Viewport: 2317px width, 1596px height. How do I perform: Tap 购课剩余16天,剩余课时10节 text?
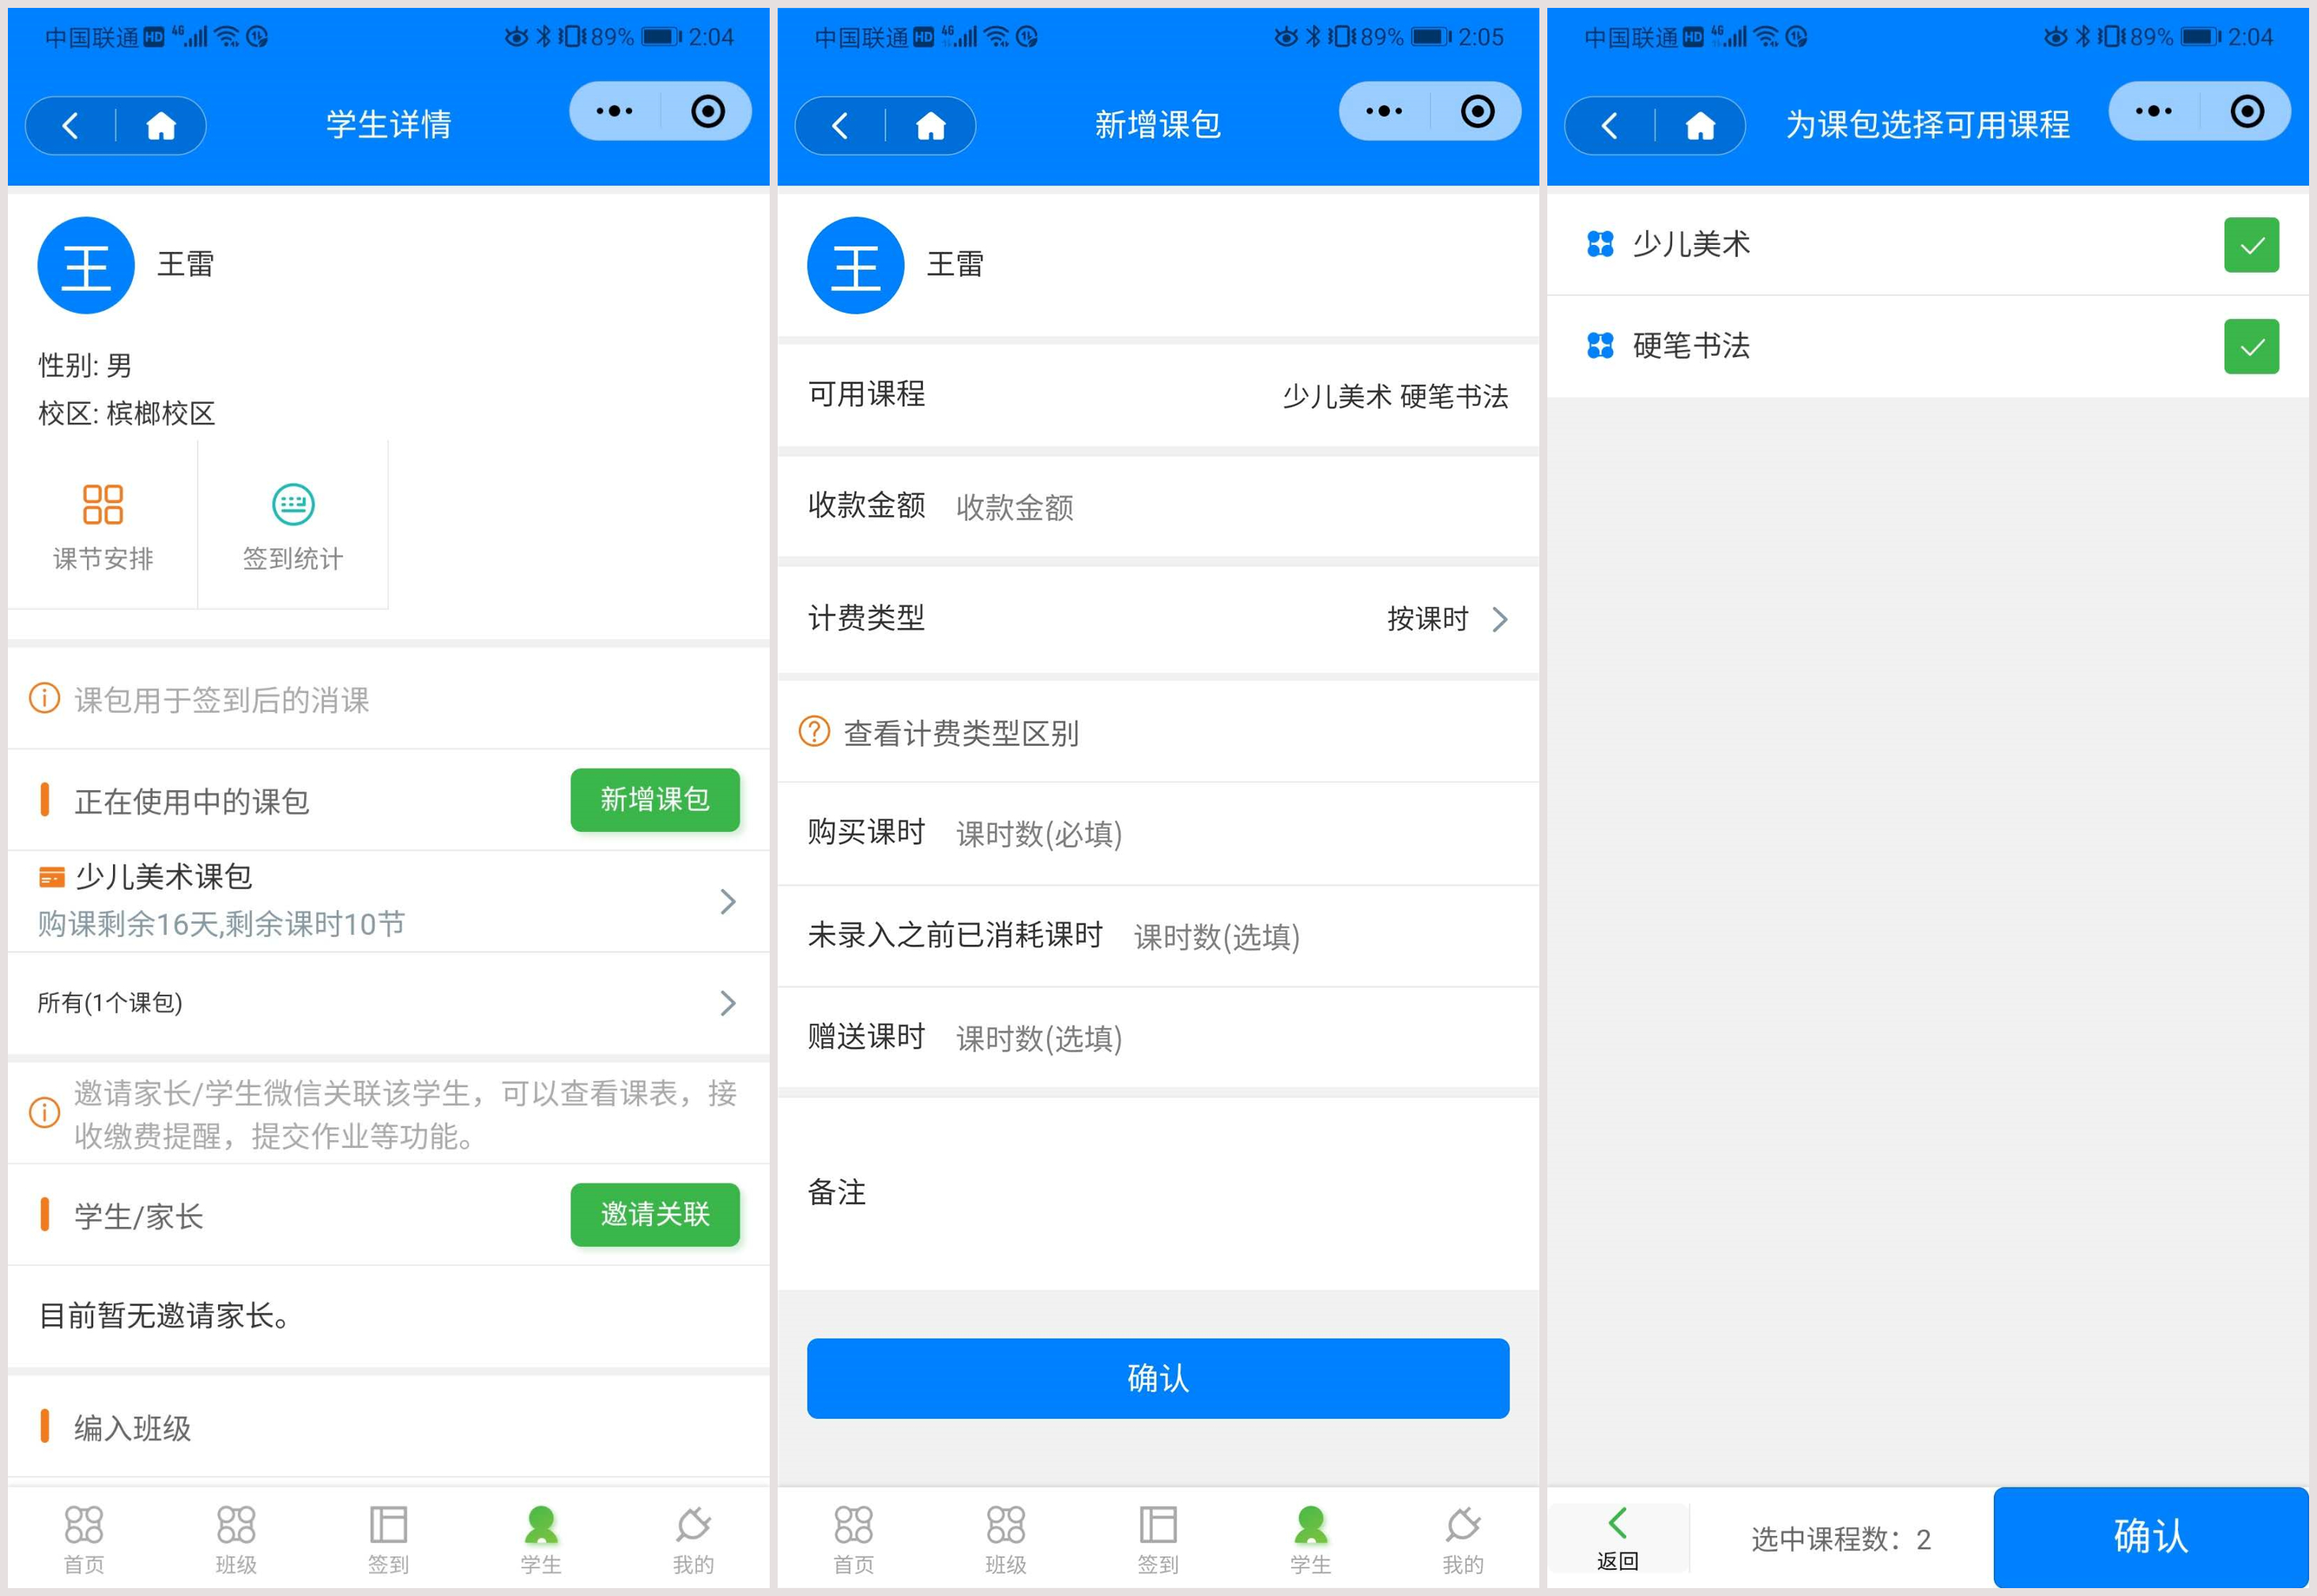click(221, 923)
